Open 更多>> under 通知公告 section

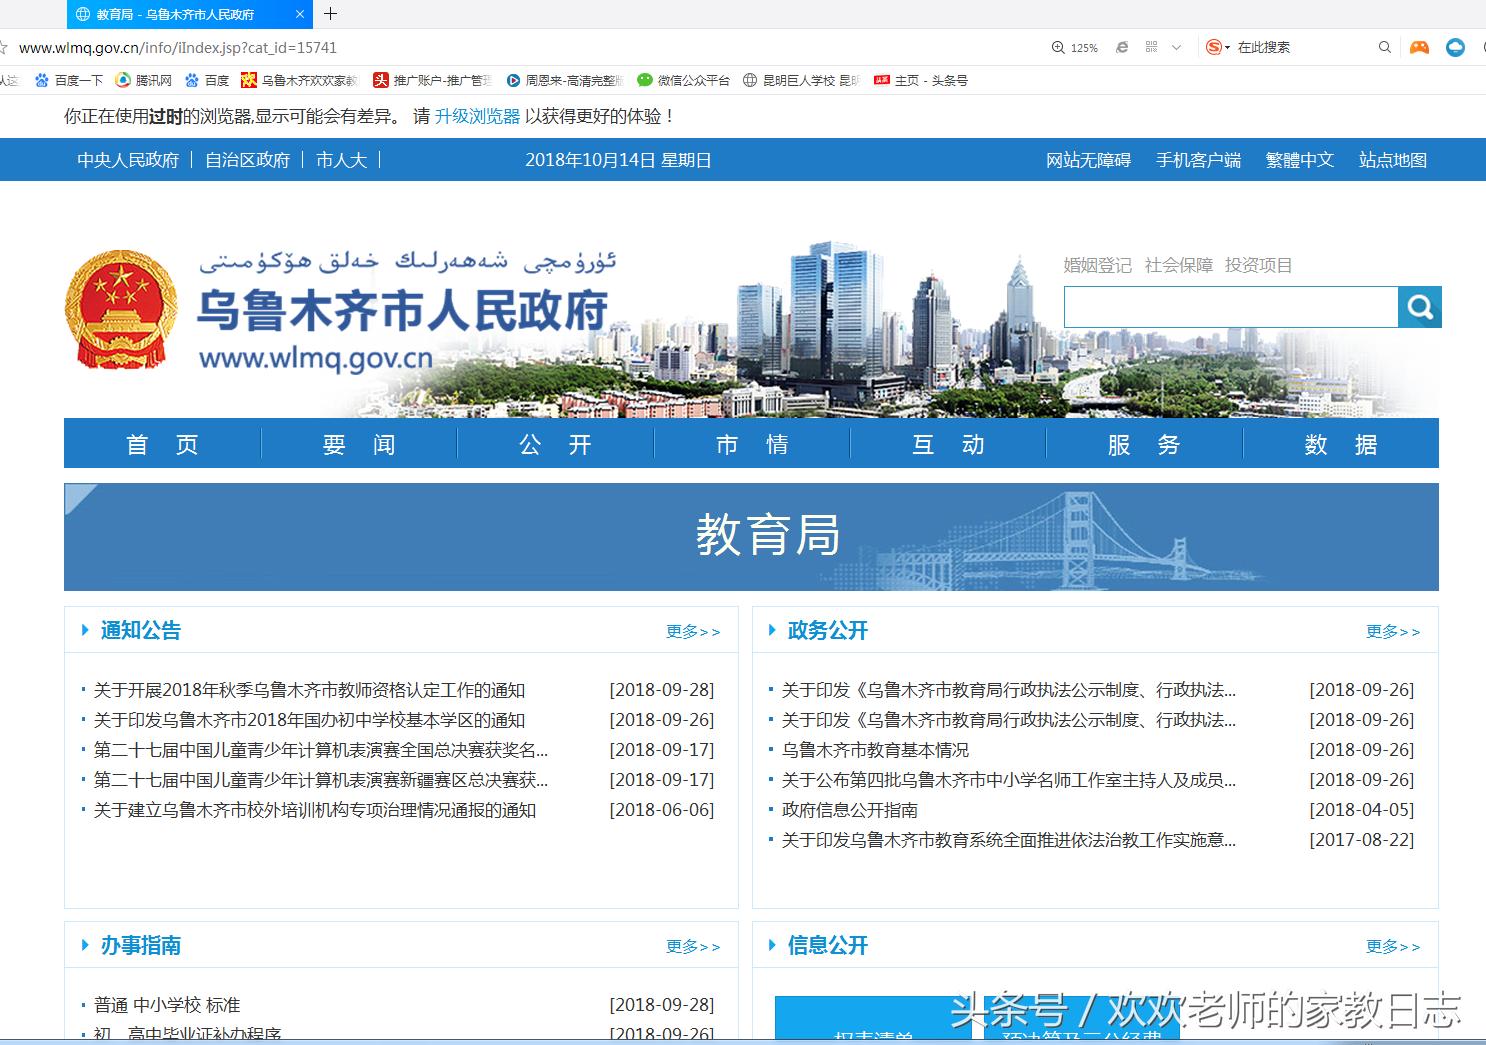(x=693, y=630)
